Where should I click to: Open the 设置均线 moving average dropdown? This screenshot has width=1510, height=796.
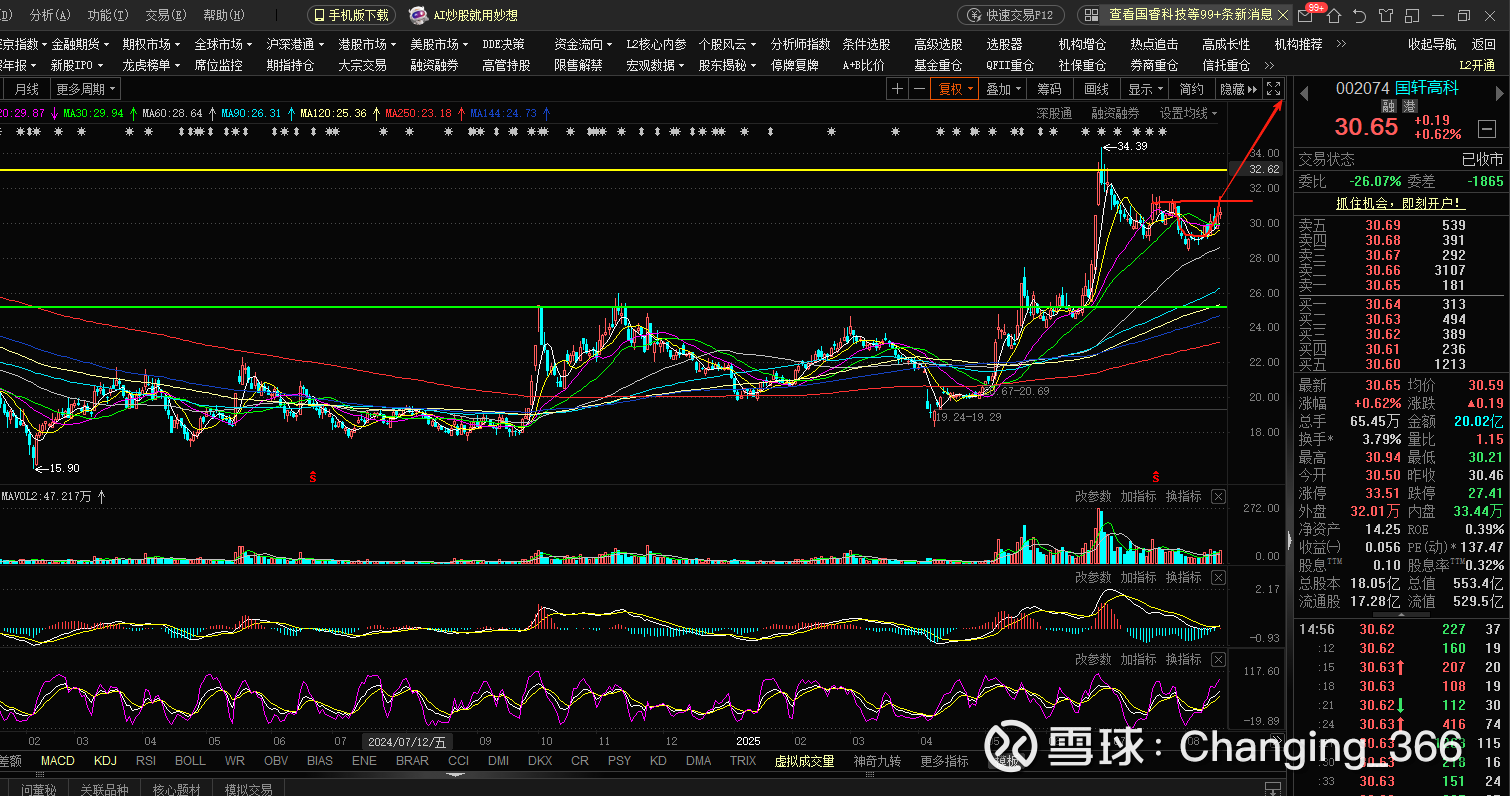tap(1189, 113)
